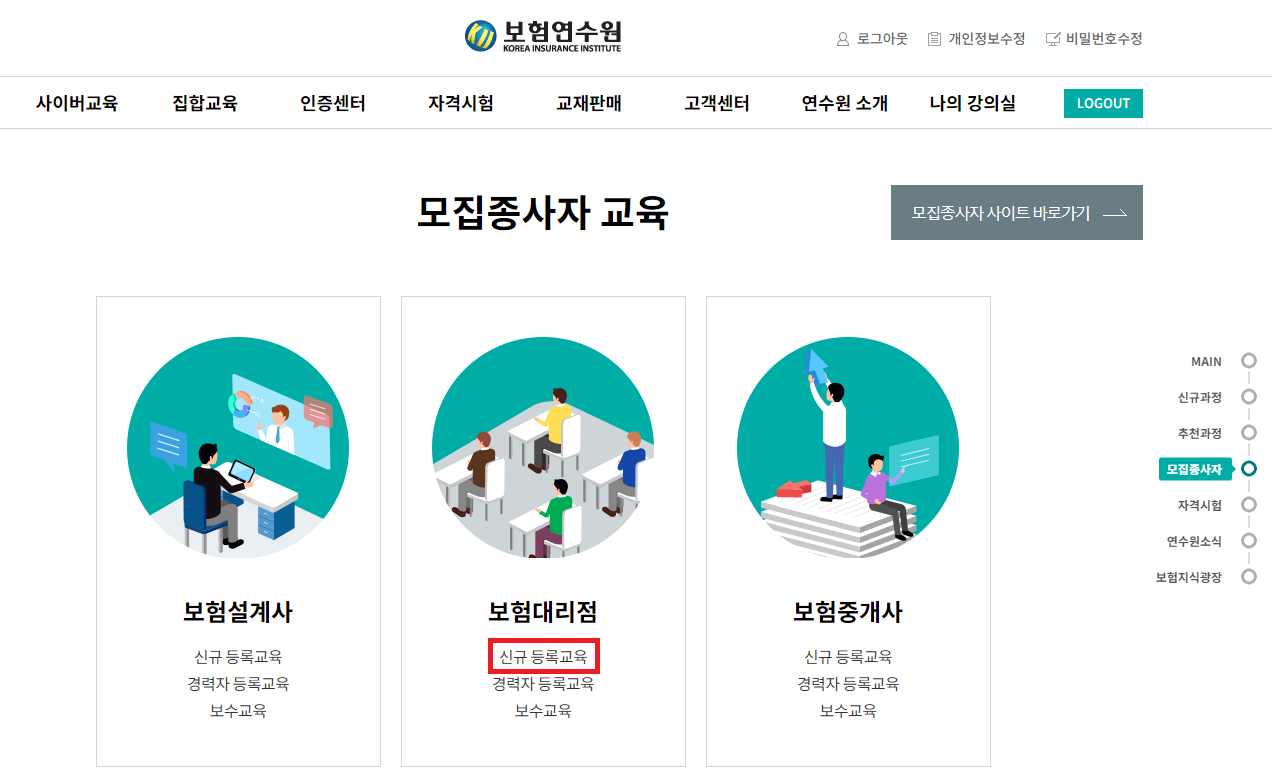Open the 사이버교육 main menu
The image size is (1272, 782).
point(77,103)
